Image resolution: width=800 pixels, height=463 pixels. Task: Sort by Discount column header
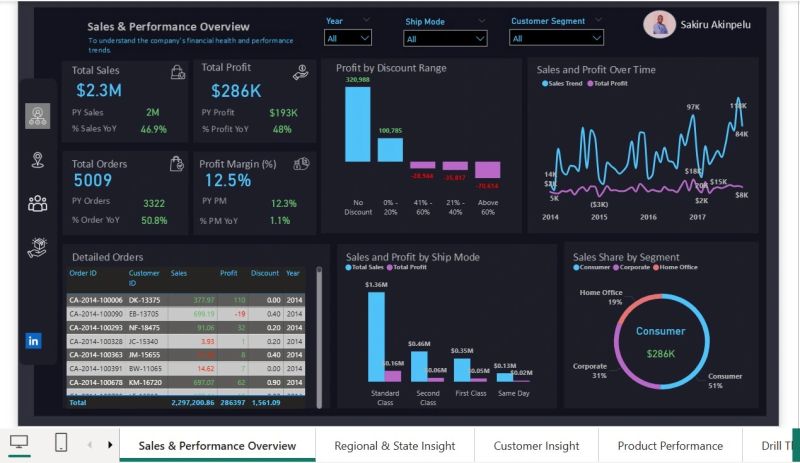coord(265,273)
